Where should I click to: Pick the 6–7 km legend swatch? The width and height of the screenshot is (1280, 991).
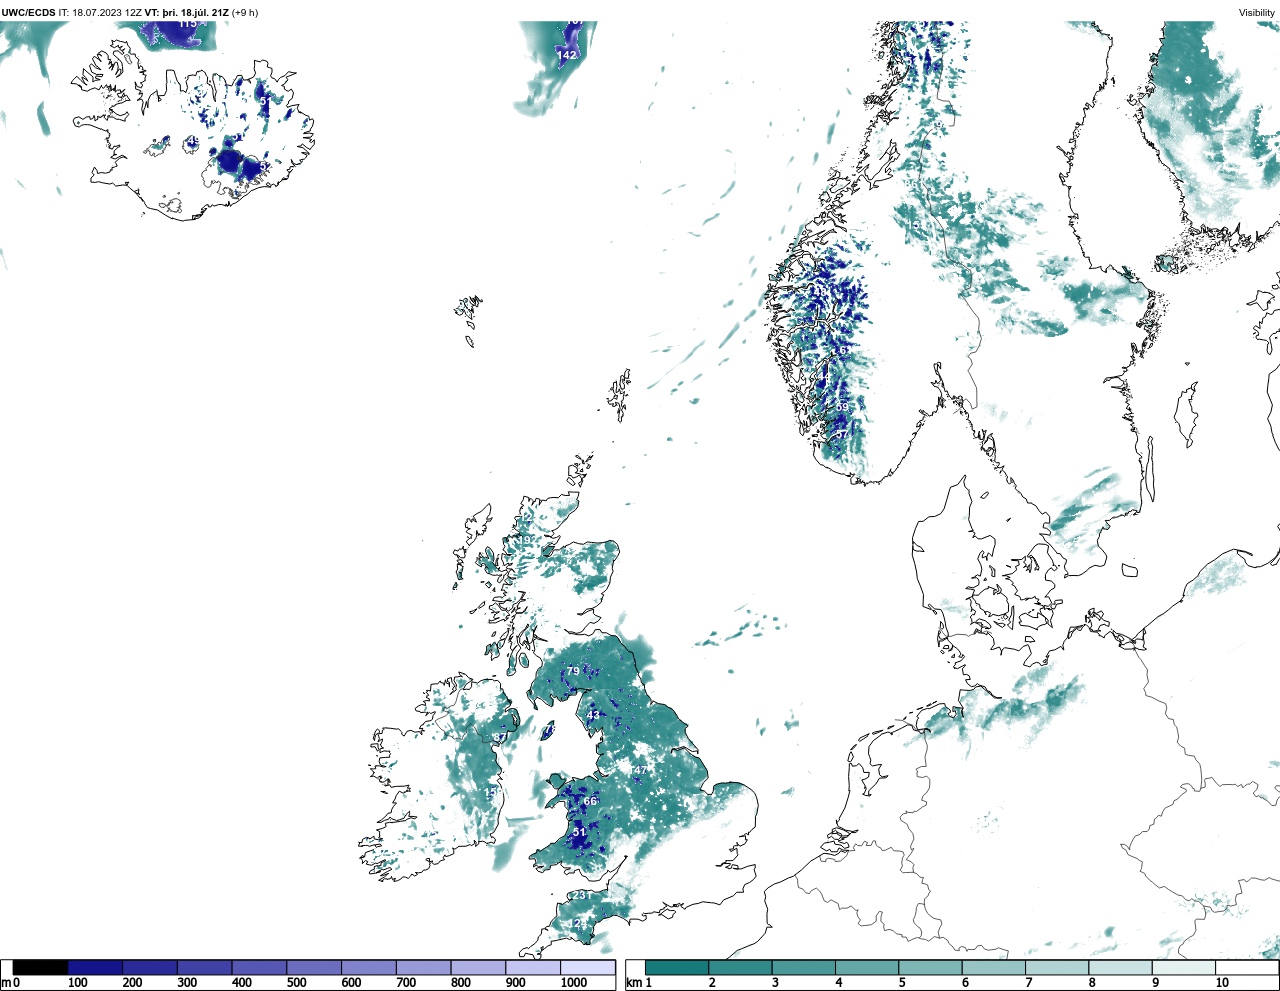coord(994,967)
